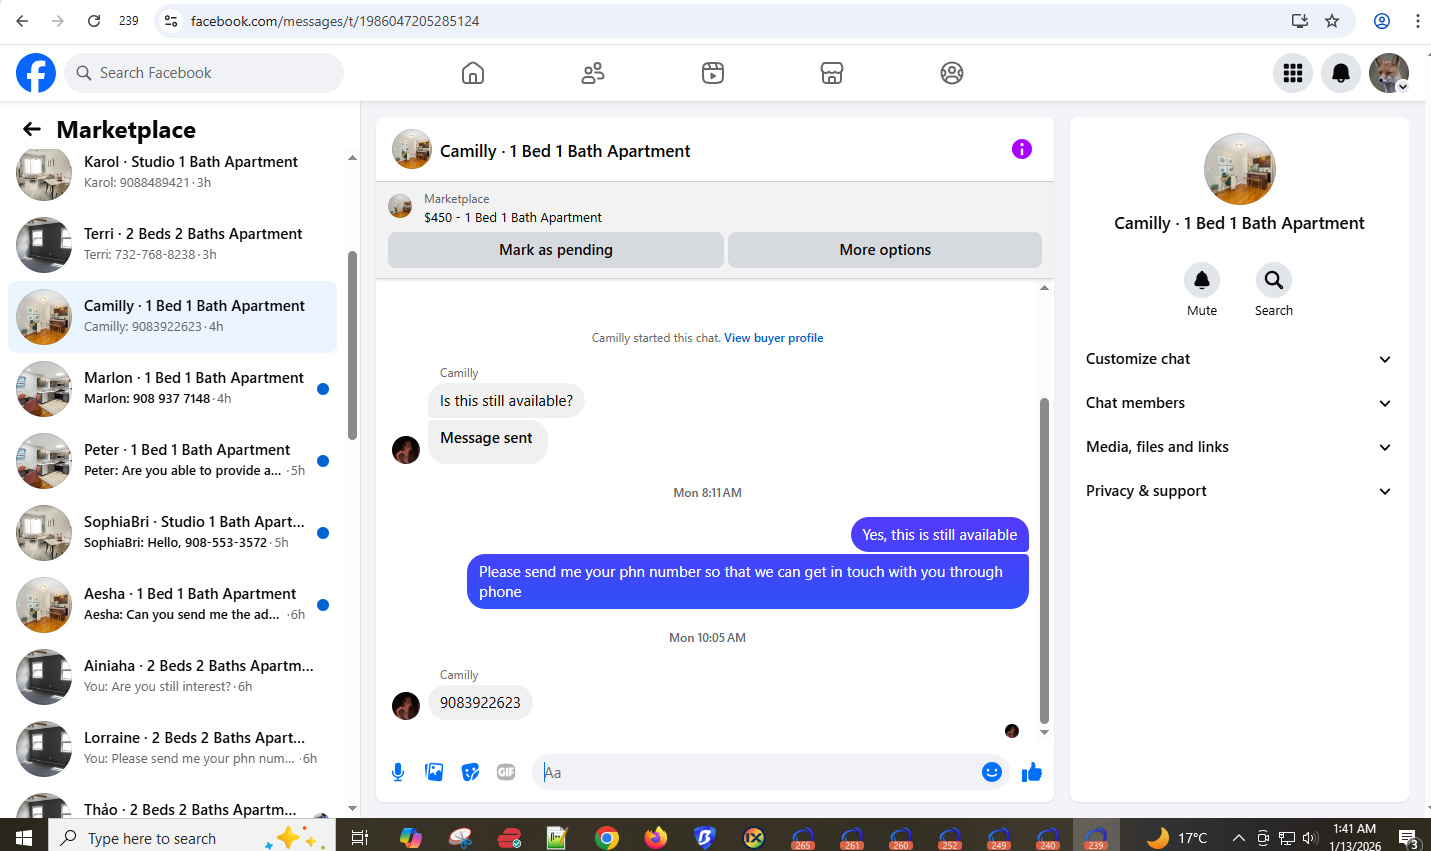The width and height of the screenshot is (1431, 851).
Task: Click the taskbar volume speaker icon
Action: tap(1310, 838)
